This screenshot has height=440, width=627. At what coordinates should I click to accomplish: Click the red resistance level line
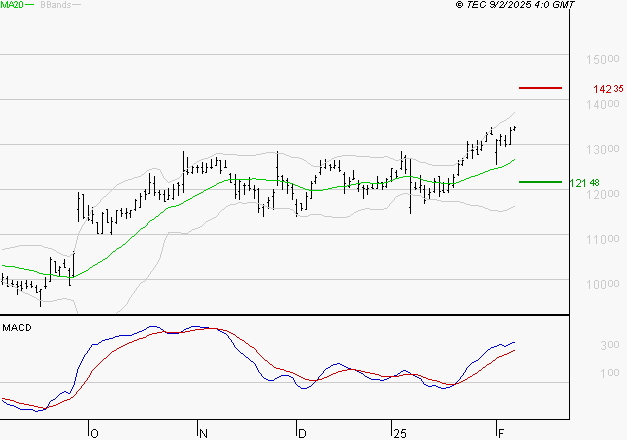point(540,88)
